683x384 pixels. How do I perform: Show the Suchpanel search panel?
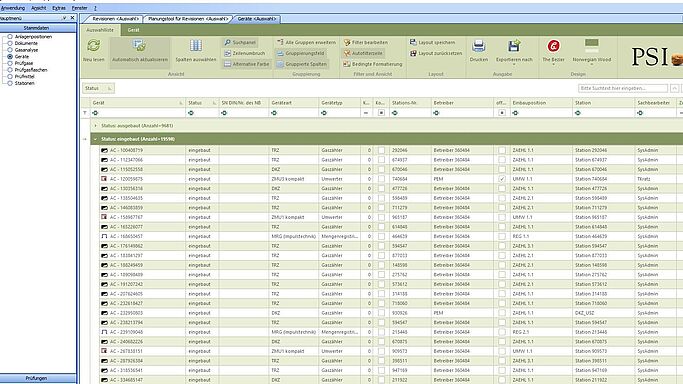coord(240,42)
